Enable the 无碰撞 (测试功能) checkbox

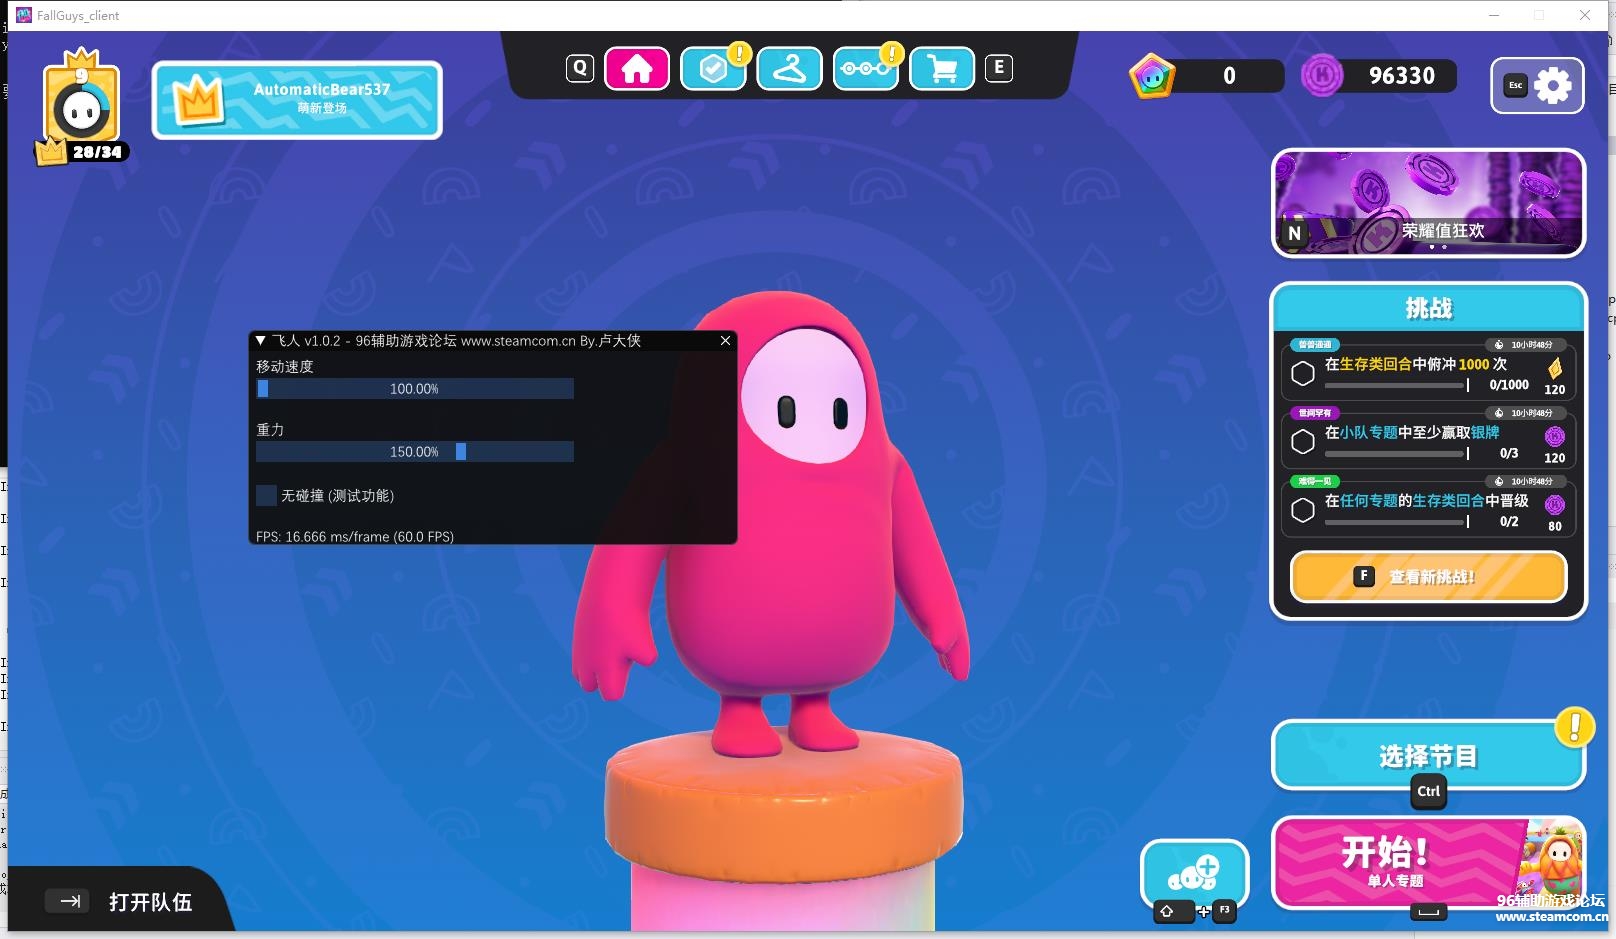(x=267, y=496)
